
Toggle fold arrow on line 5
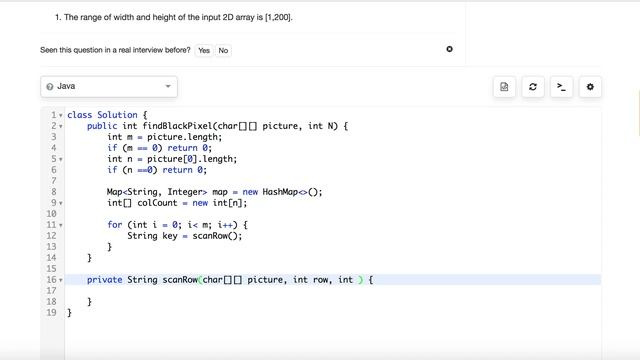point(61,159)
